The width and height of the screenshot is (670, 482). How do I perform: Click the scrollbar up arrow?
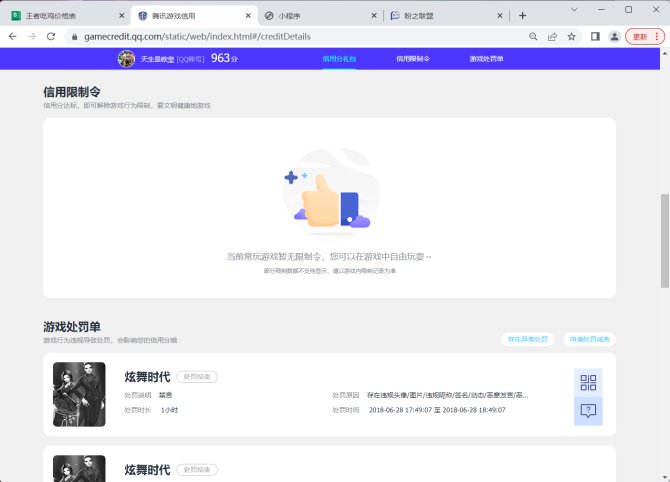point(664,53)
